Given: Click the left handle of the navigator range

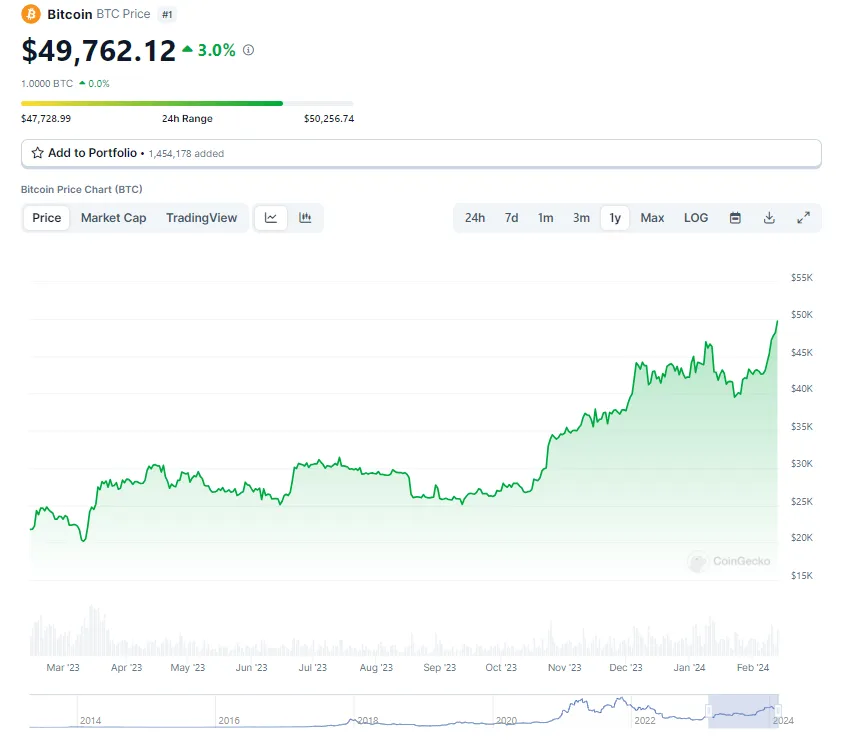Looking at the screenshot, I should click(709, 711).
